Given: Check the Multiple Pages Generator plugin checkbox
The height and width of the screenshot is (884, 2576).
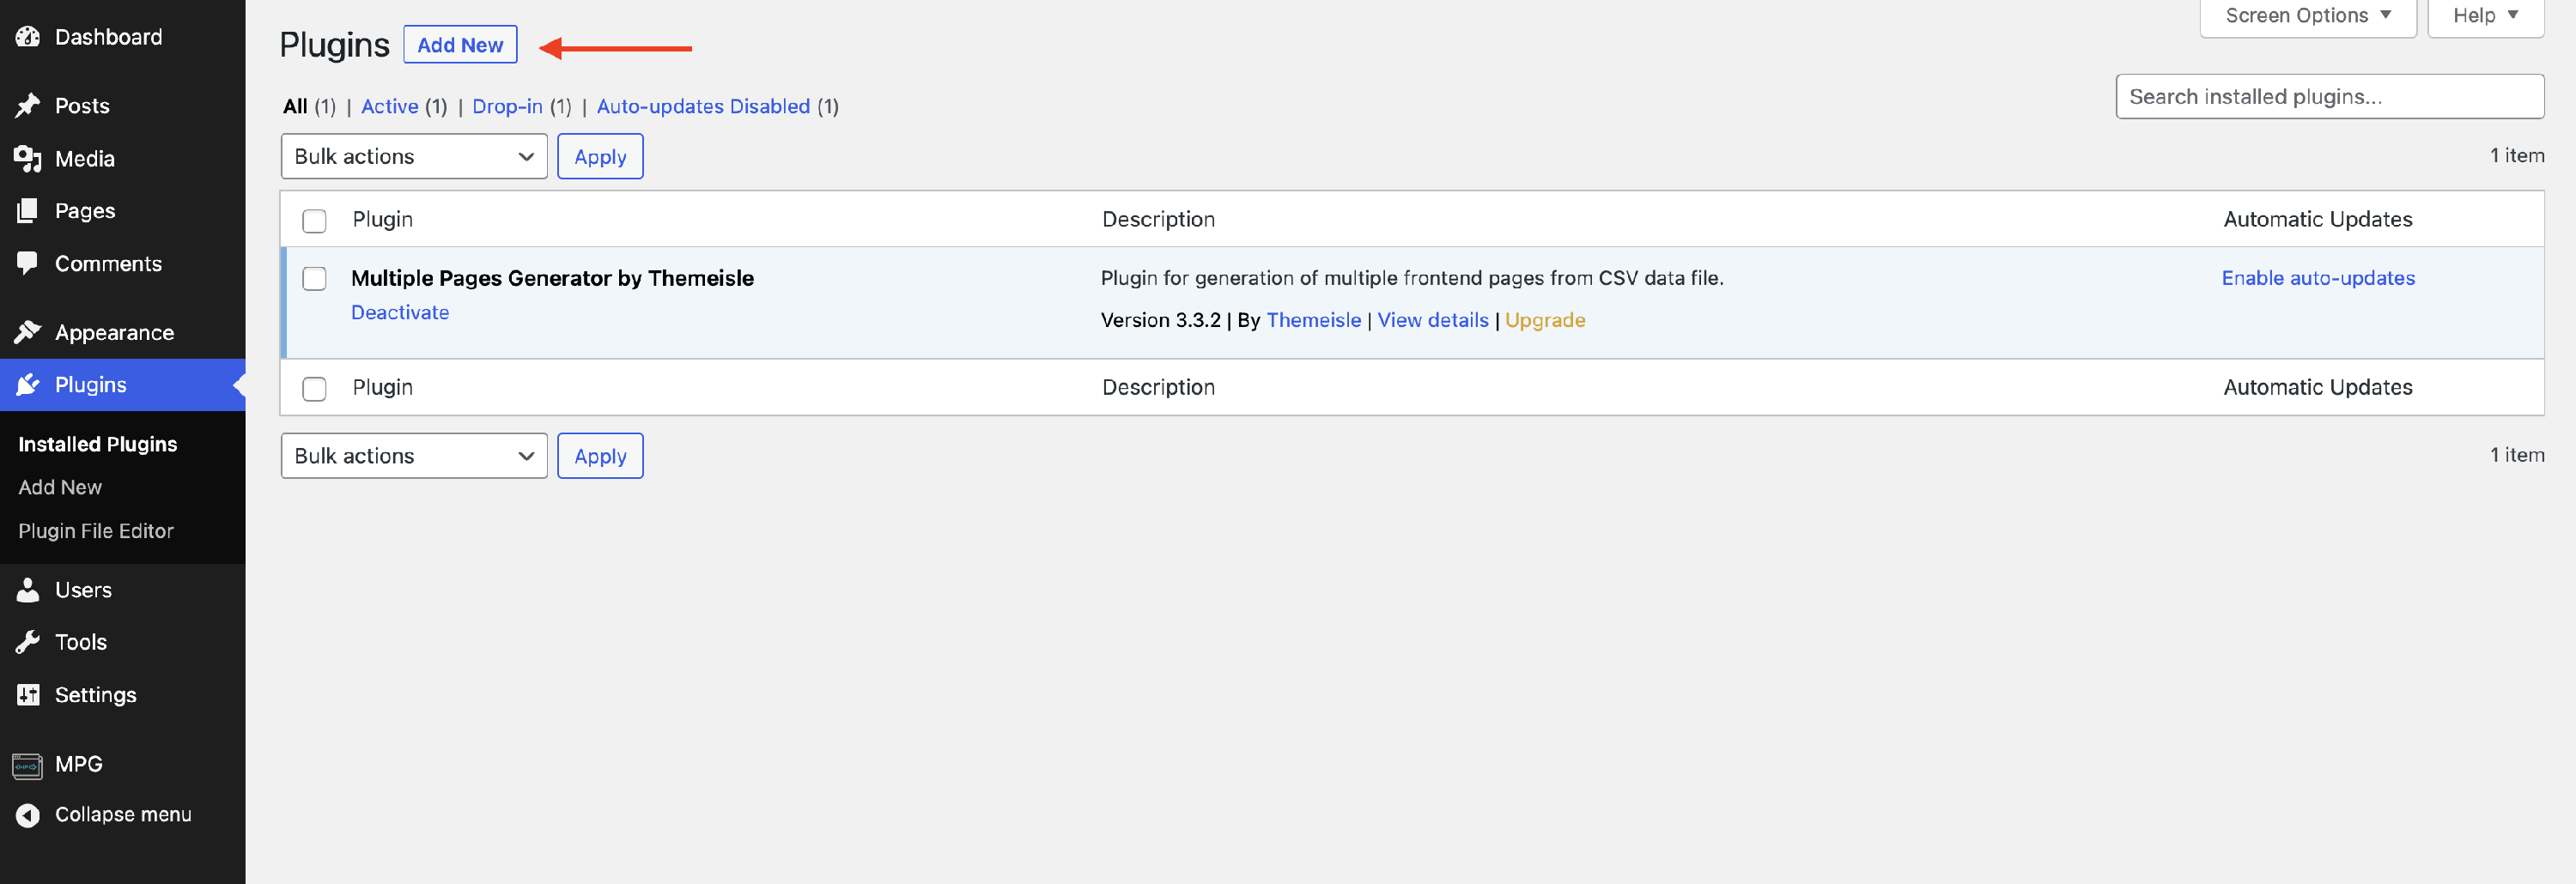Looking at the screenshot, I should click(314, 279).
